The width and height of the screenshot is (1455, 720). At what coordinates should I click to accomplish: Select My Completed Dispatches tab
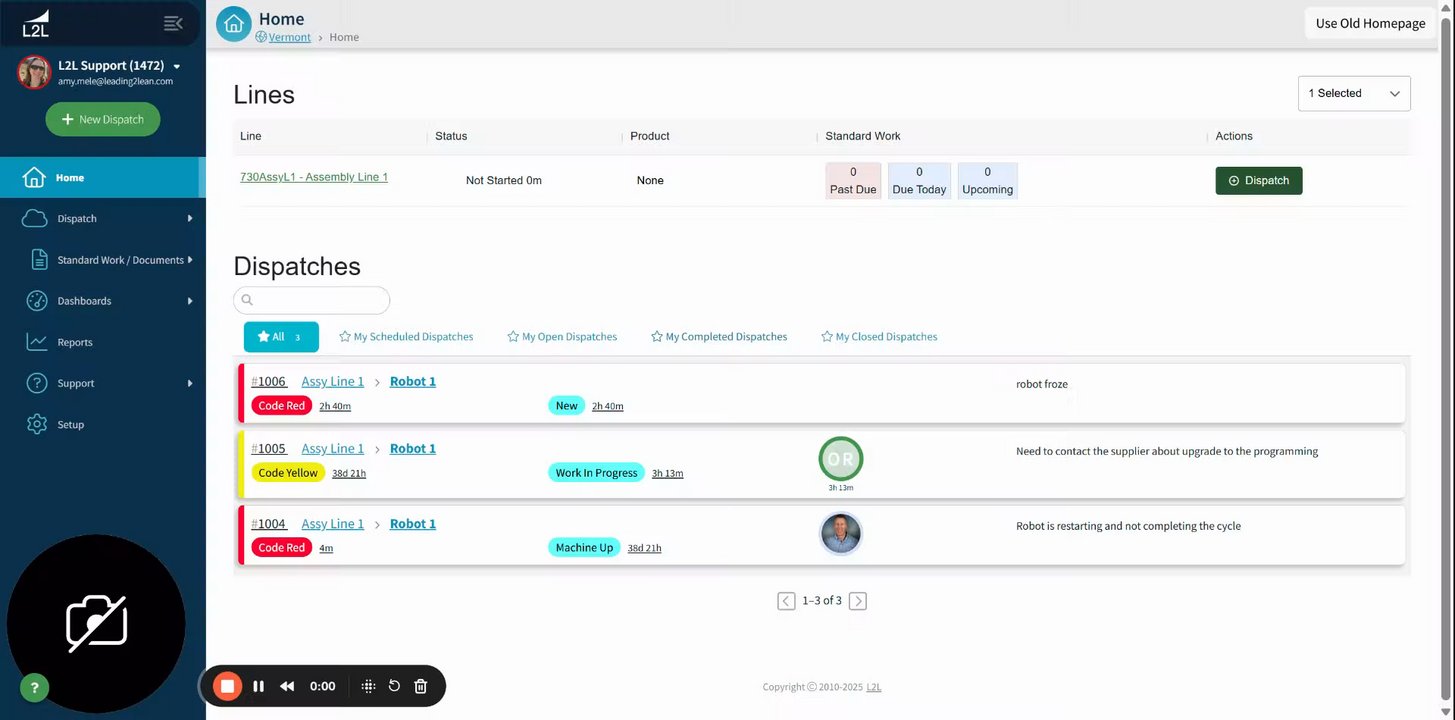point(719,337)
